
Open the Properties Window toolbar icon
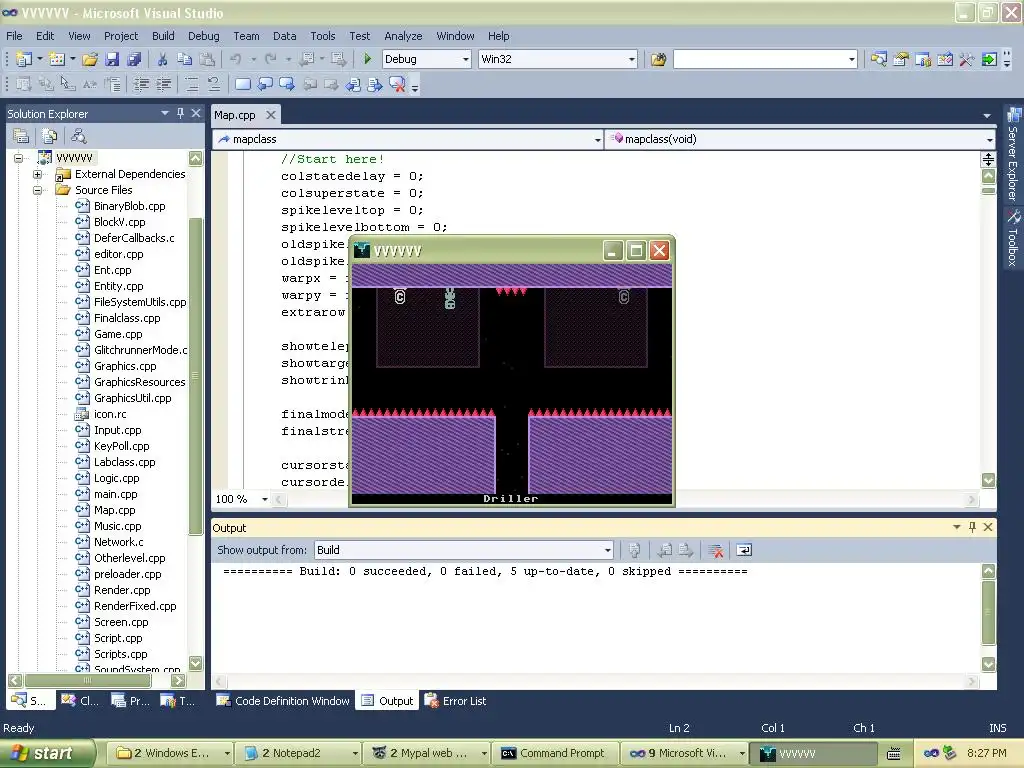click(901, 59)
